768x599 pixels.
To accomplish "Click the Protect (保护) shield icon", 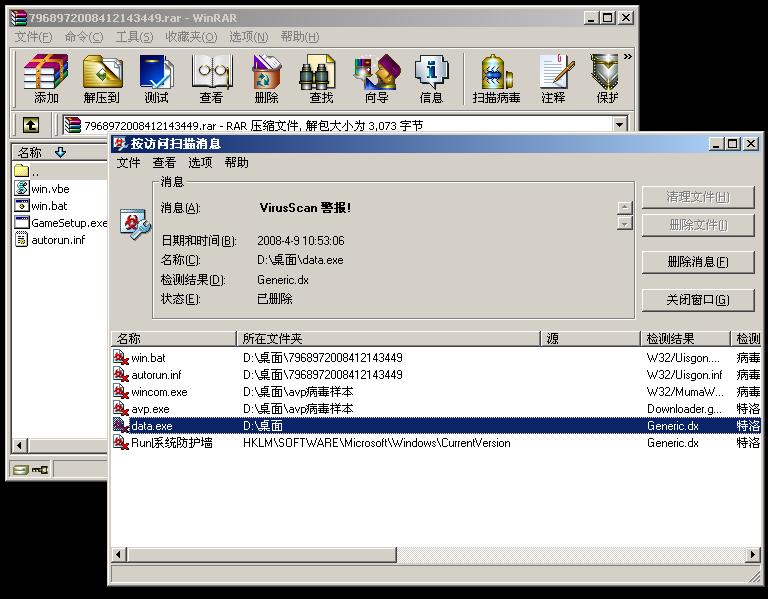I will (606, 78).
